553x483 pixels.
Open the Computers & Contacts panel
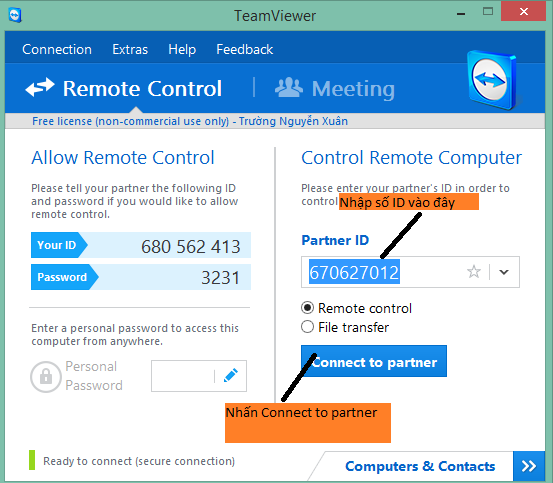click(x=420, y=466)
